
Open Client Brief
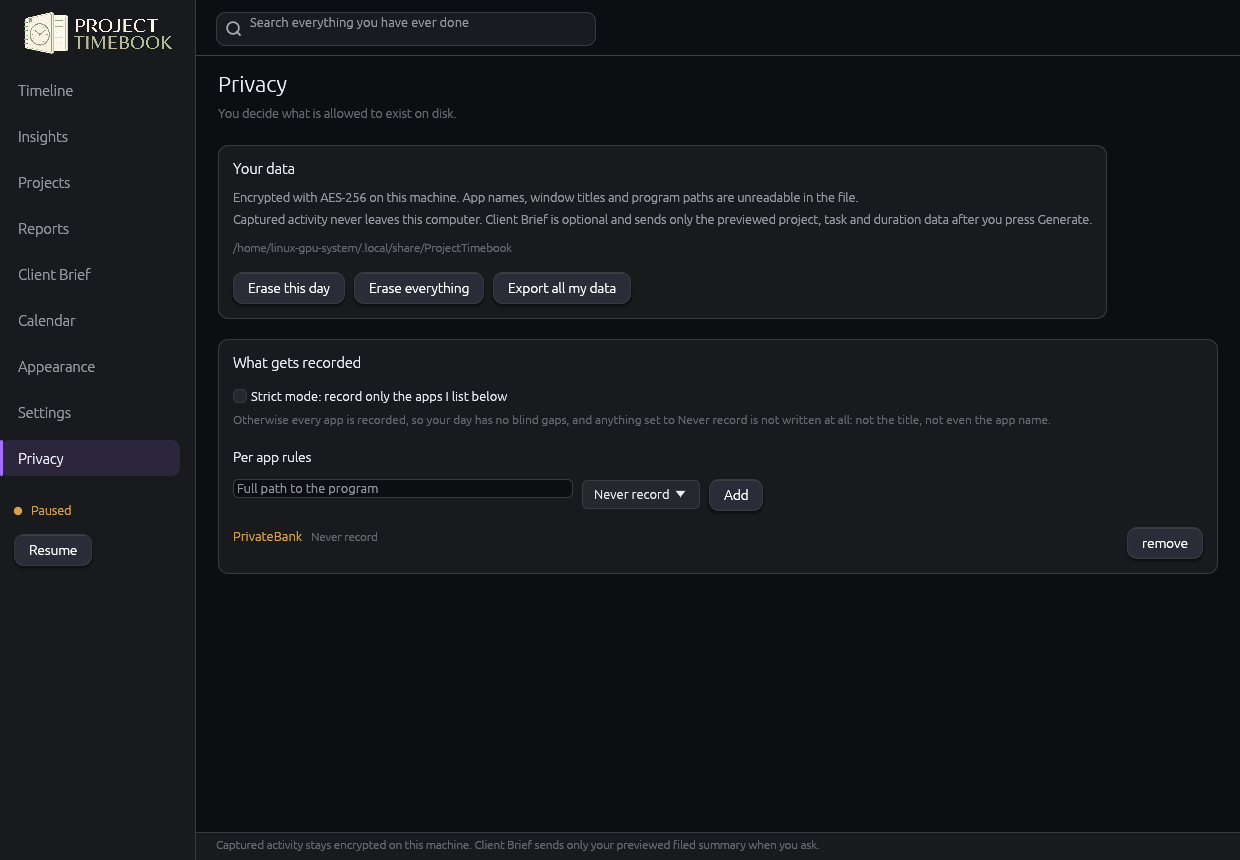click(90, 274)
